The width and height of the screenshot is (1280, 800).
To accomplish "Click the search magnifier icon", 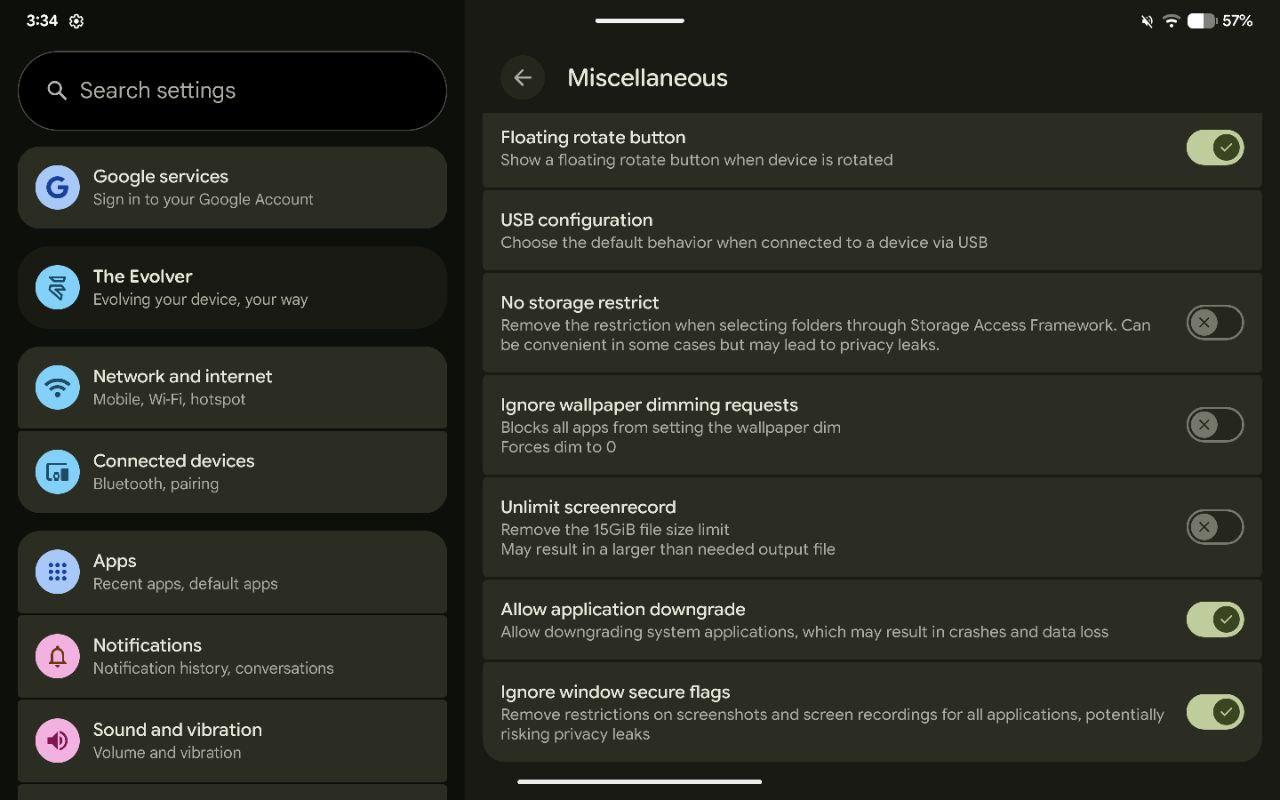I will (58, 91).
